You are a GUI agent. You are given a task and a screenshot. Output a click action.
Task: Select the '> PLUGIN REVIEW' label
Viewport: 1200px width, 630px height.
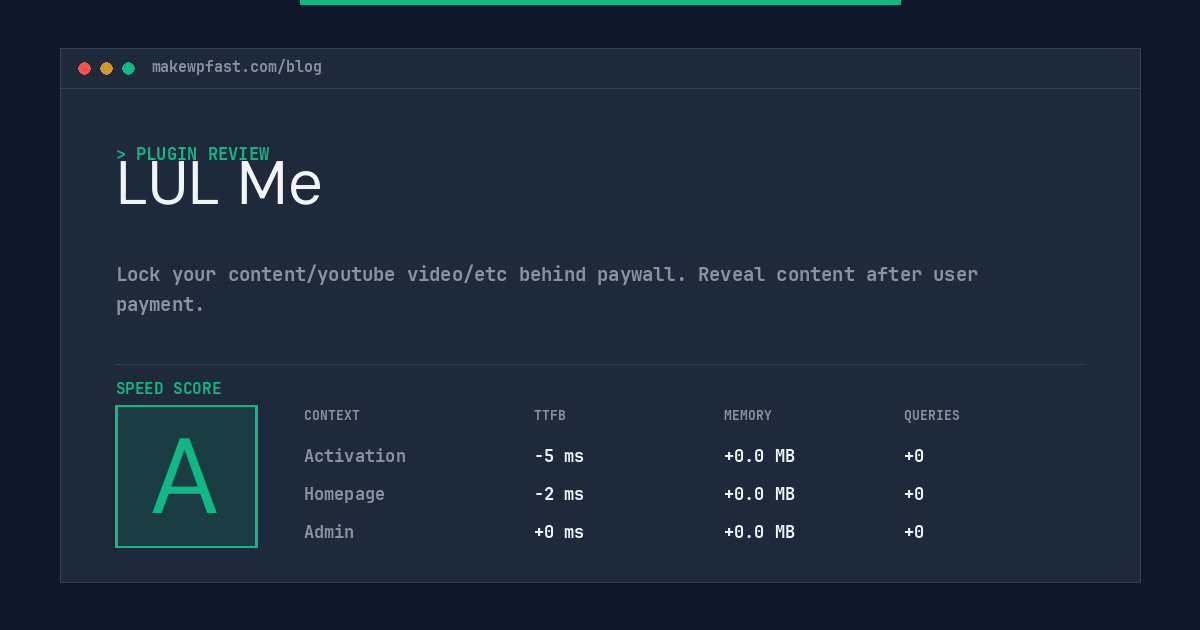[x=193, y=154]
